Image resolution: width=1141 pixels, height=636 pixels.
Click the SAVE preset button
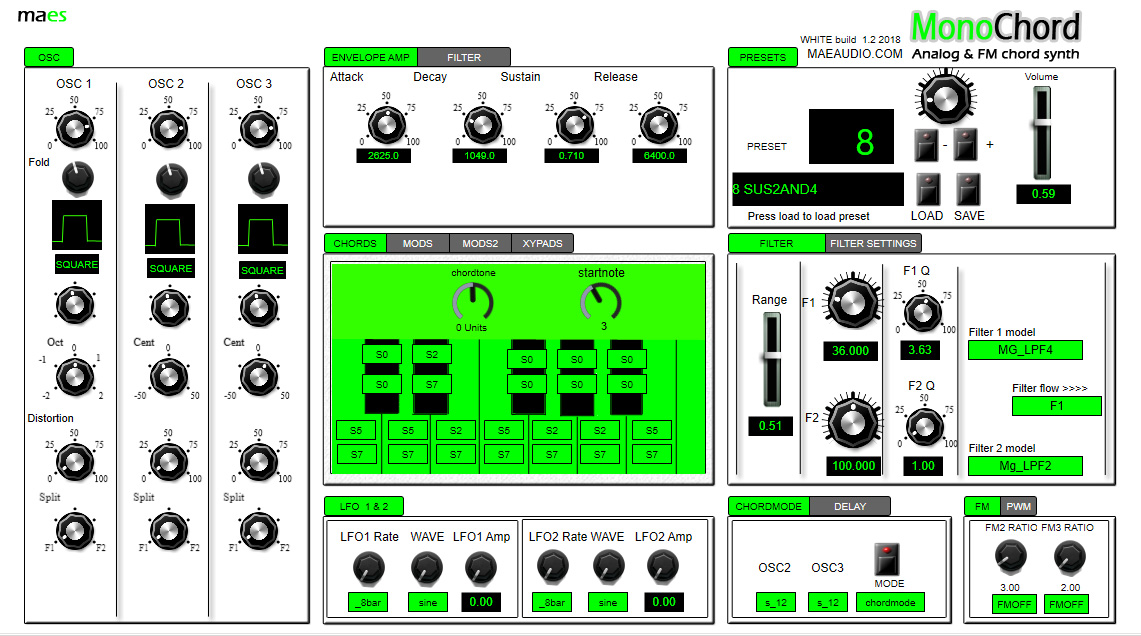tap(968, 190)
